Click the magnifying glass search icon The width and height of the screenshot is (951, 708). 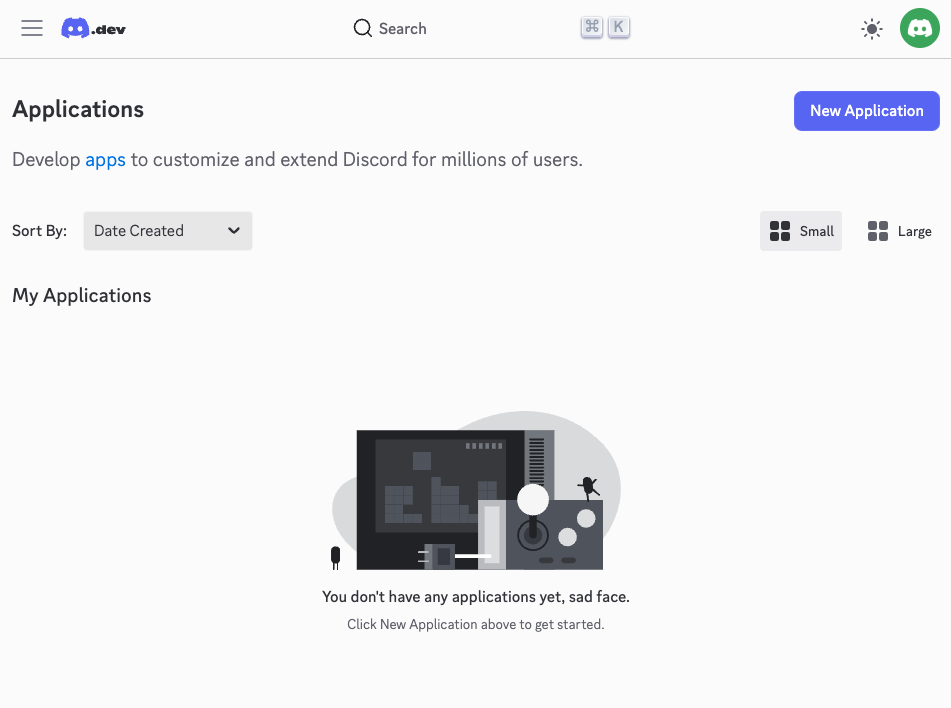pyautogui.click(x=363, y=28)
